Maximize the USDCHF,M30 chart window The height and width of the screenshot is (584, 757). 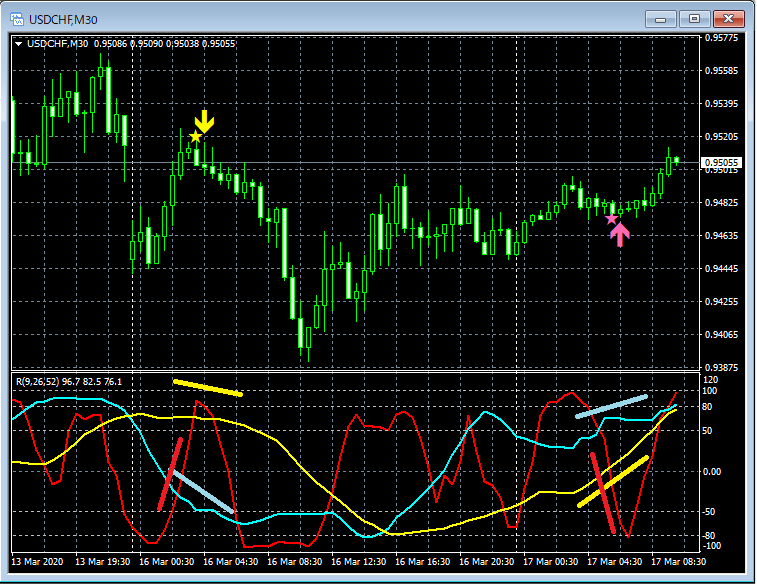click(x=694, y=19)
